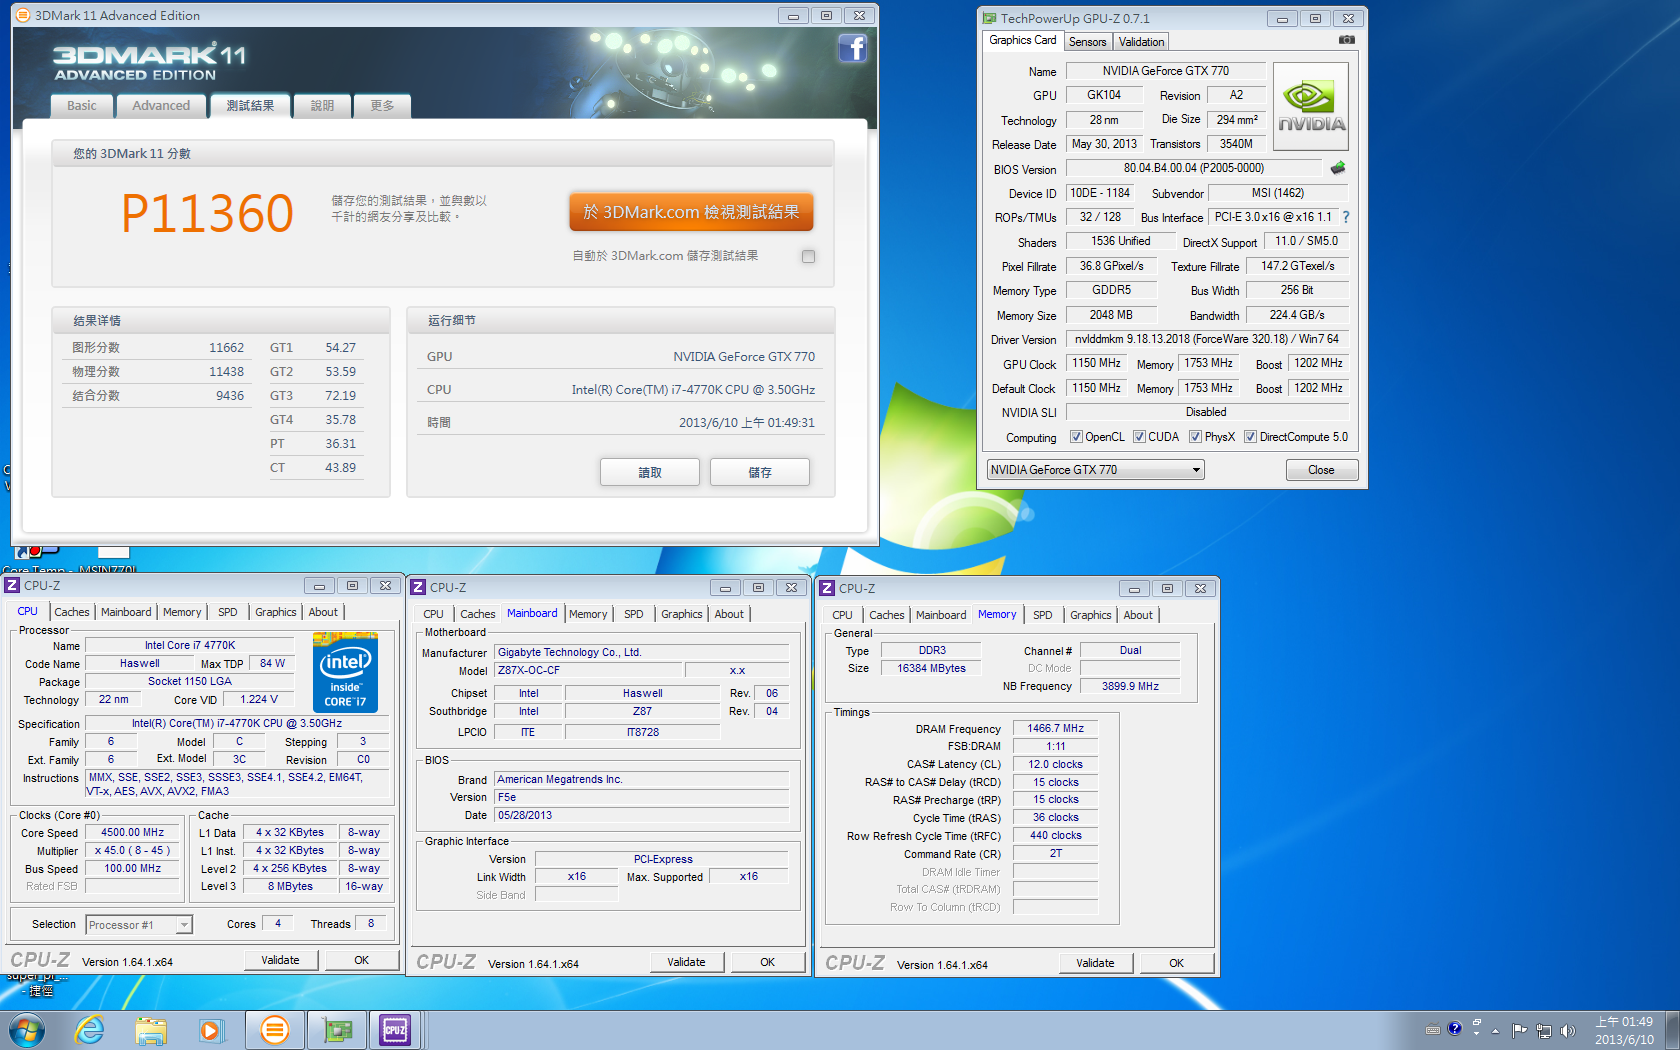
Task: Click the 3DMark 11 title bar icon
Action: (x=23, y=15)
